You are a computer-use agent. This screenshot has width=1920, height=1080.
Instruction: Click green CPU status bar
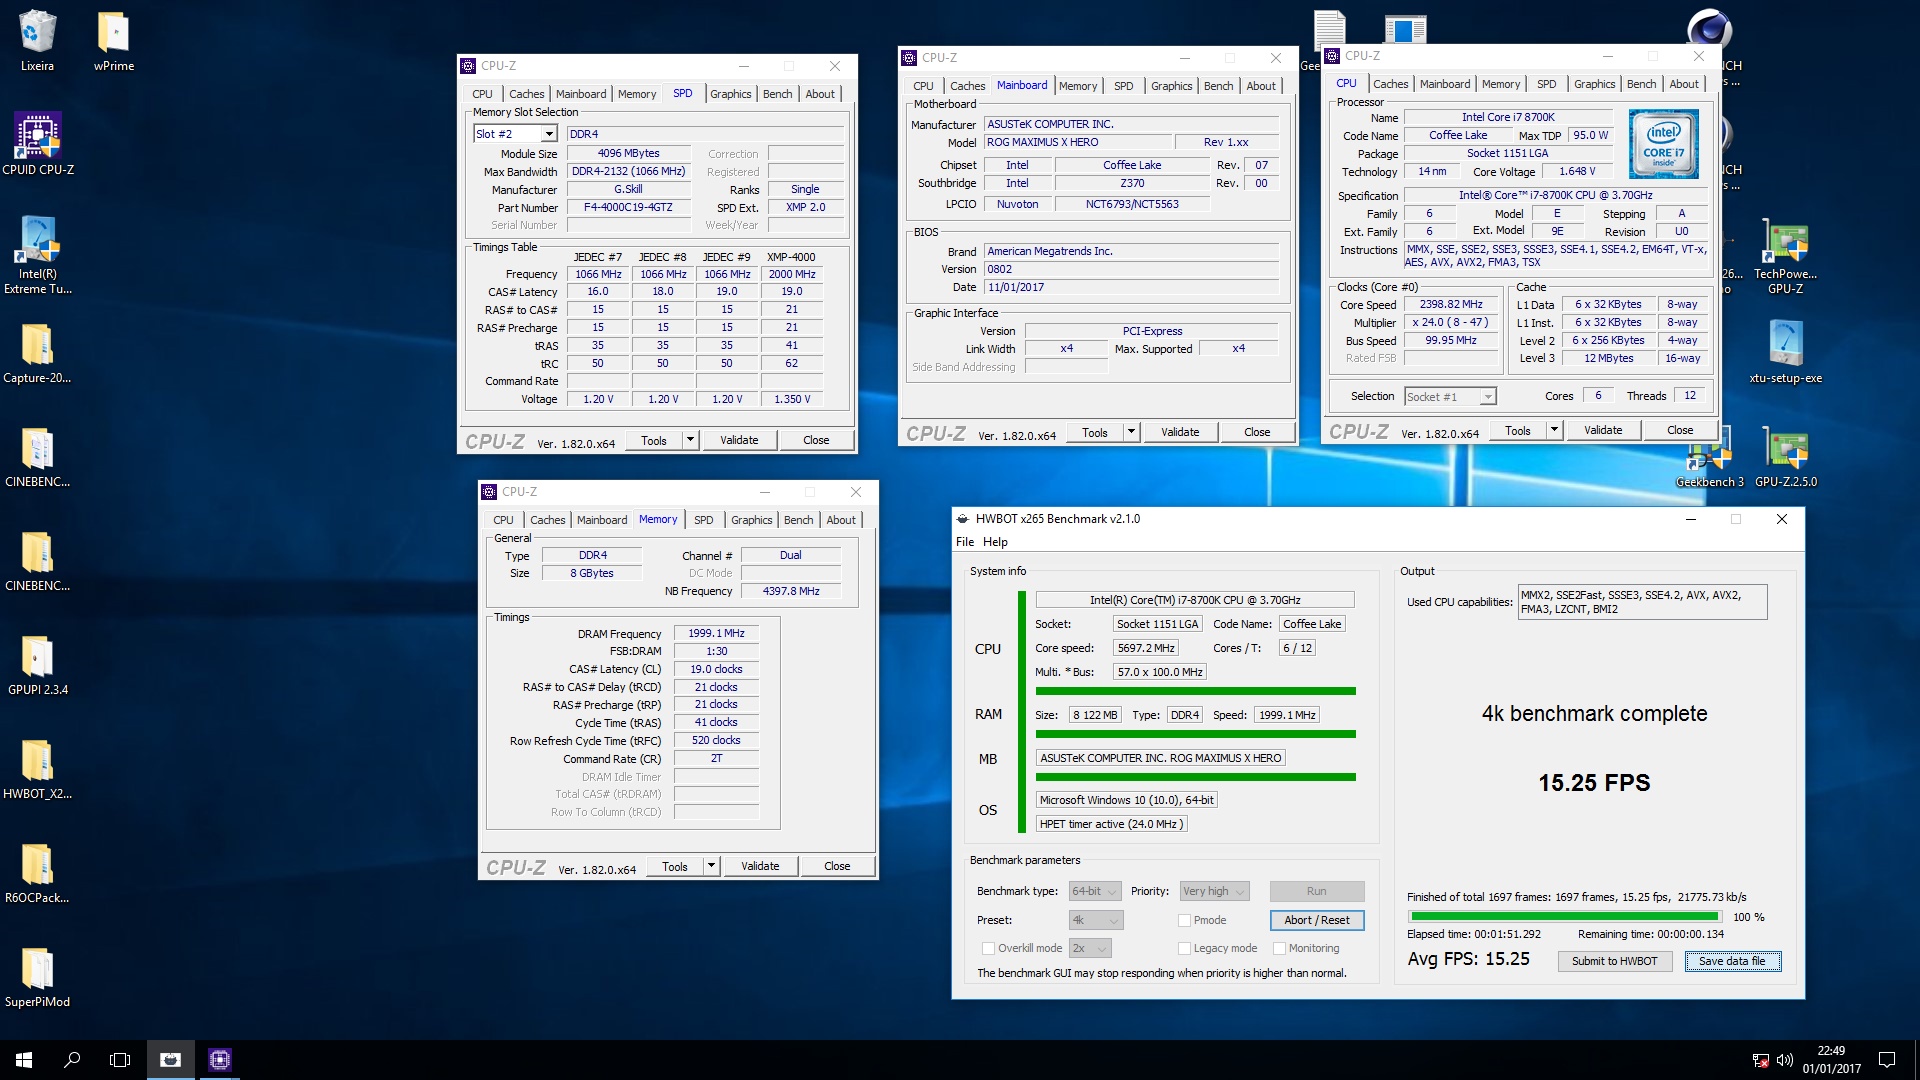pos(1196,691)
